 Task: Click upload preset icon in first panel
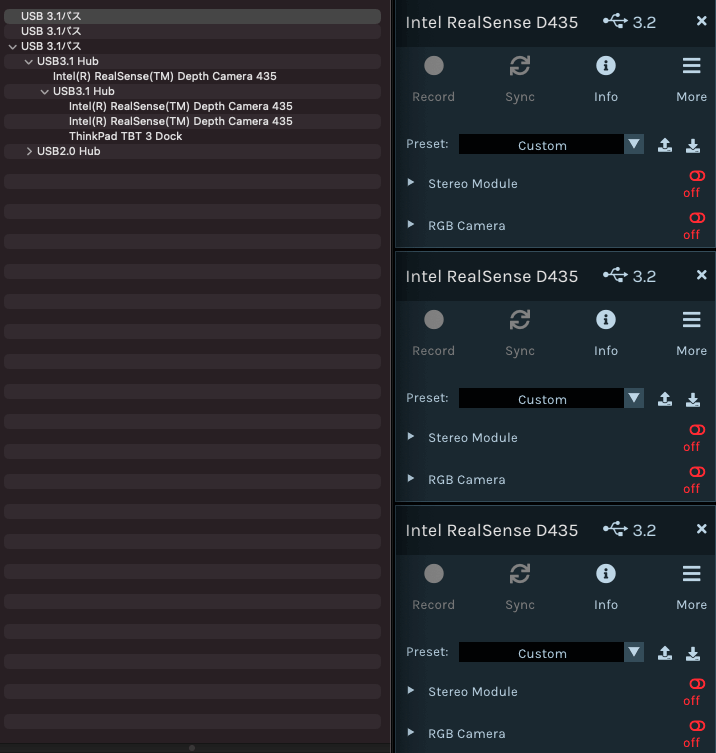click(x=665, y=145)
